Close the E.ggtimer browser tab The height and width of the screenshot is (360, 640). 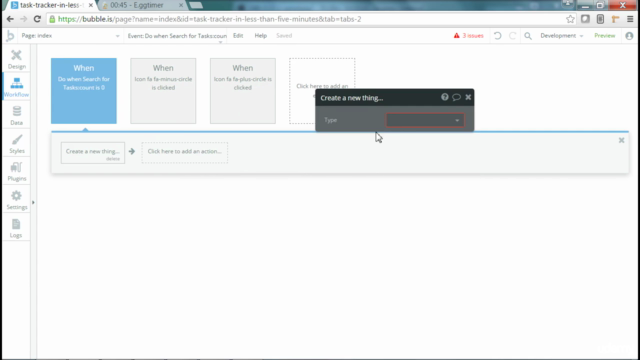[181, 5]
